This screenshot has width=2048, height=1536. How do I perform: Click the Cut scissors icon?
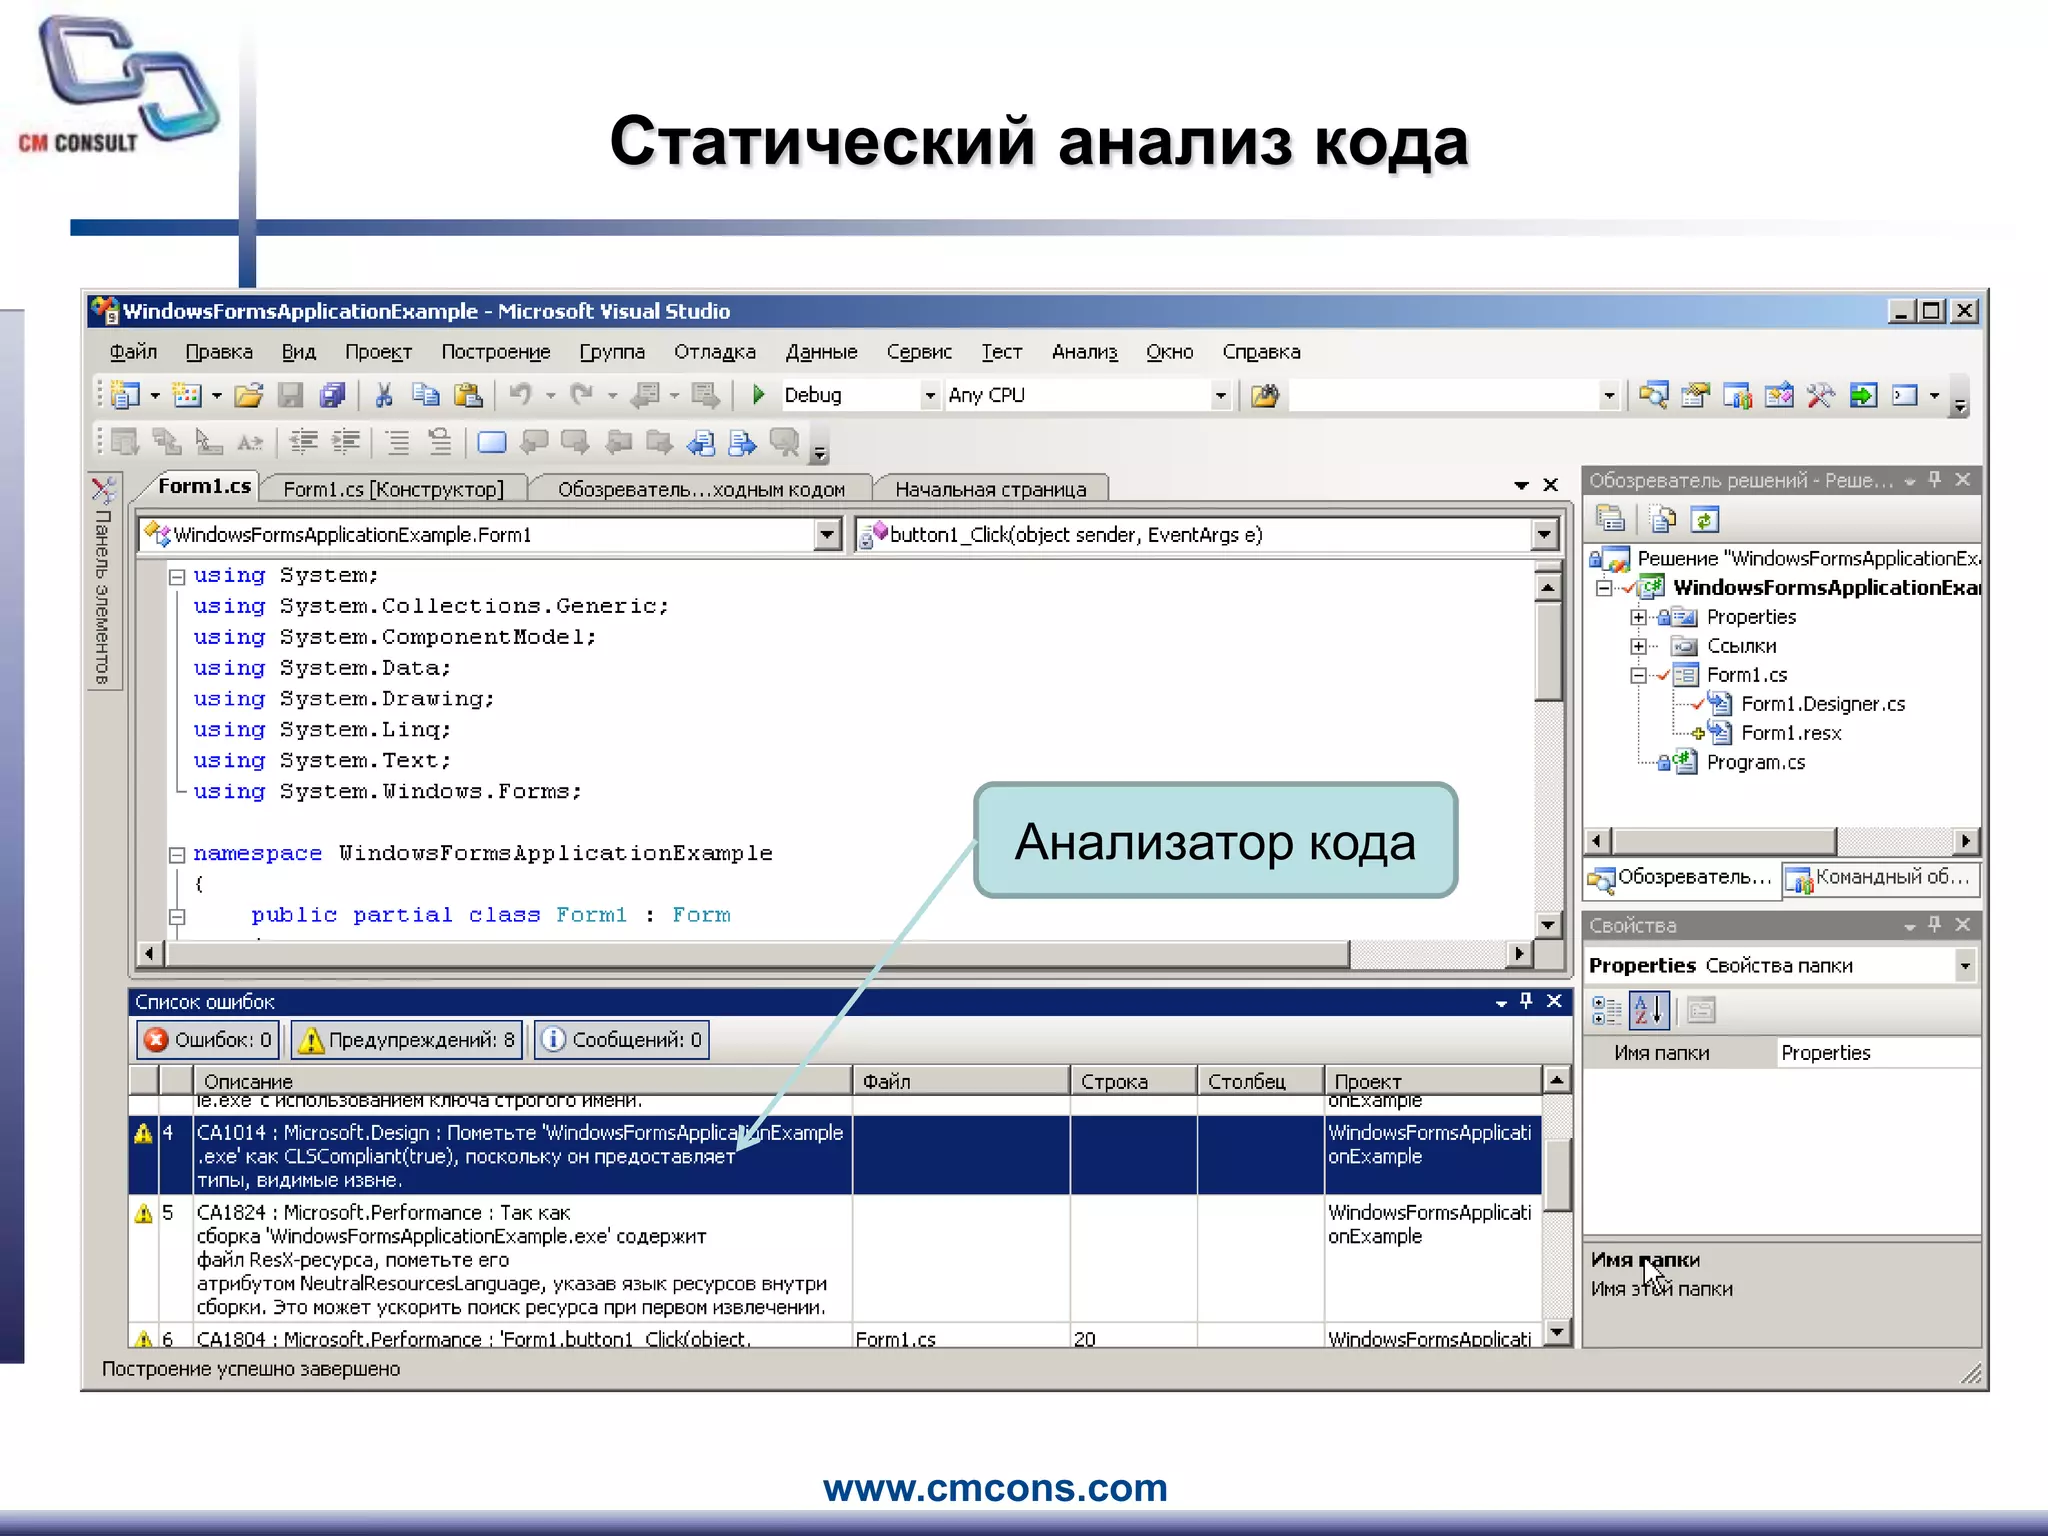[383, 395]
